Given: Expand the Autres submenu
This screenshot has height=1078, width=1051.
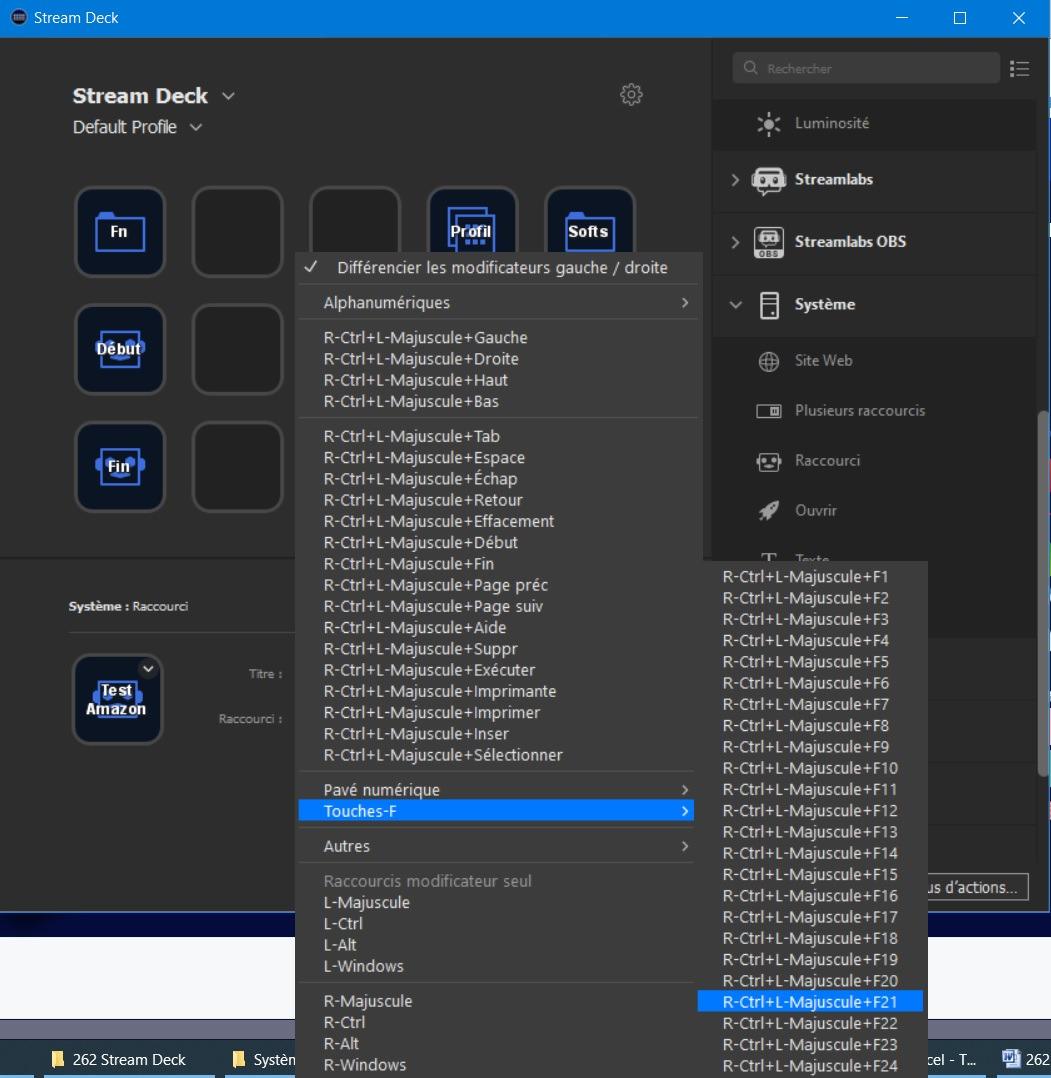Looking at the screenshot, I should click(x=496, y=846).
